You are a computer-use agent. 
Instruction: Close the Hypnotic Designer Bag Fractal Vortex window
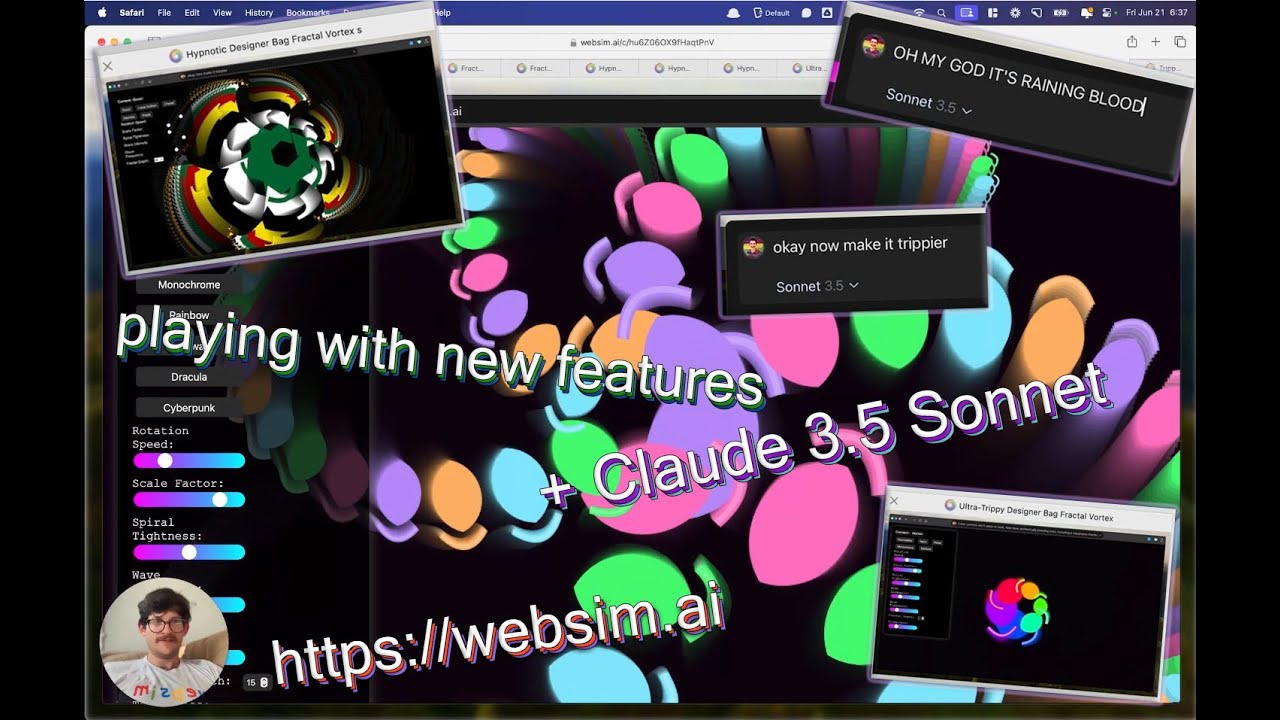coord(108,66)
